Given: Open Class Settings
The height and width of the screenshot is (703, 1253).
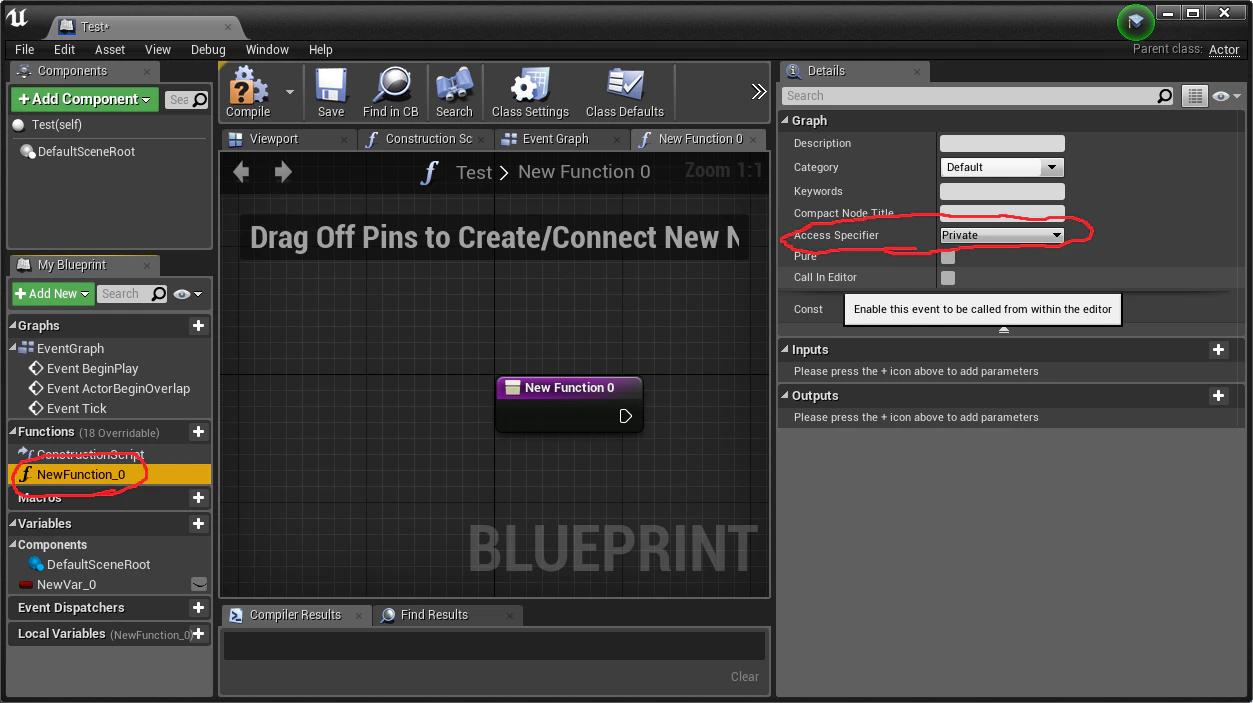Looking at the screenshot, I should coord(530,93).
